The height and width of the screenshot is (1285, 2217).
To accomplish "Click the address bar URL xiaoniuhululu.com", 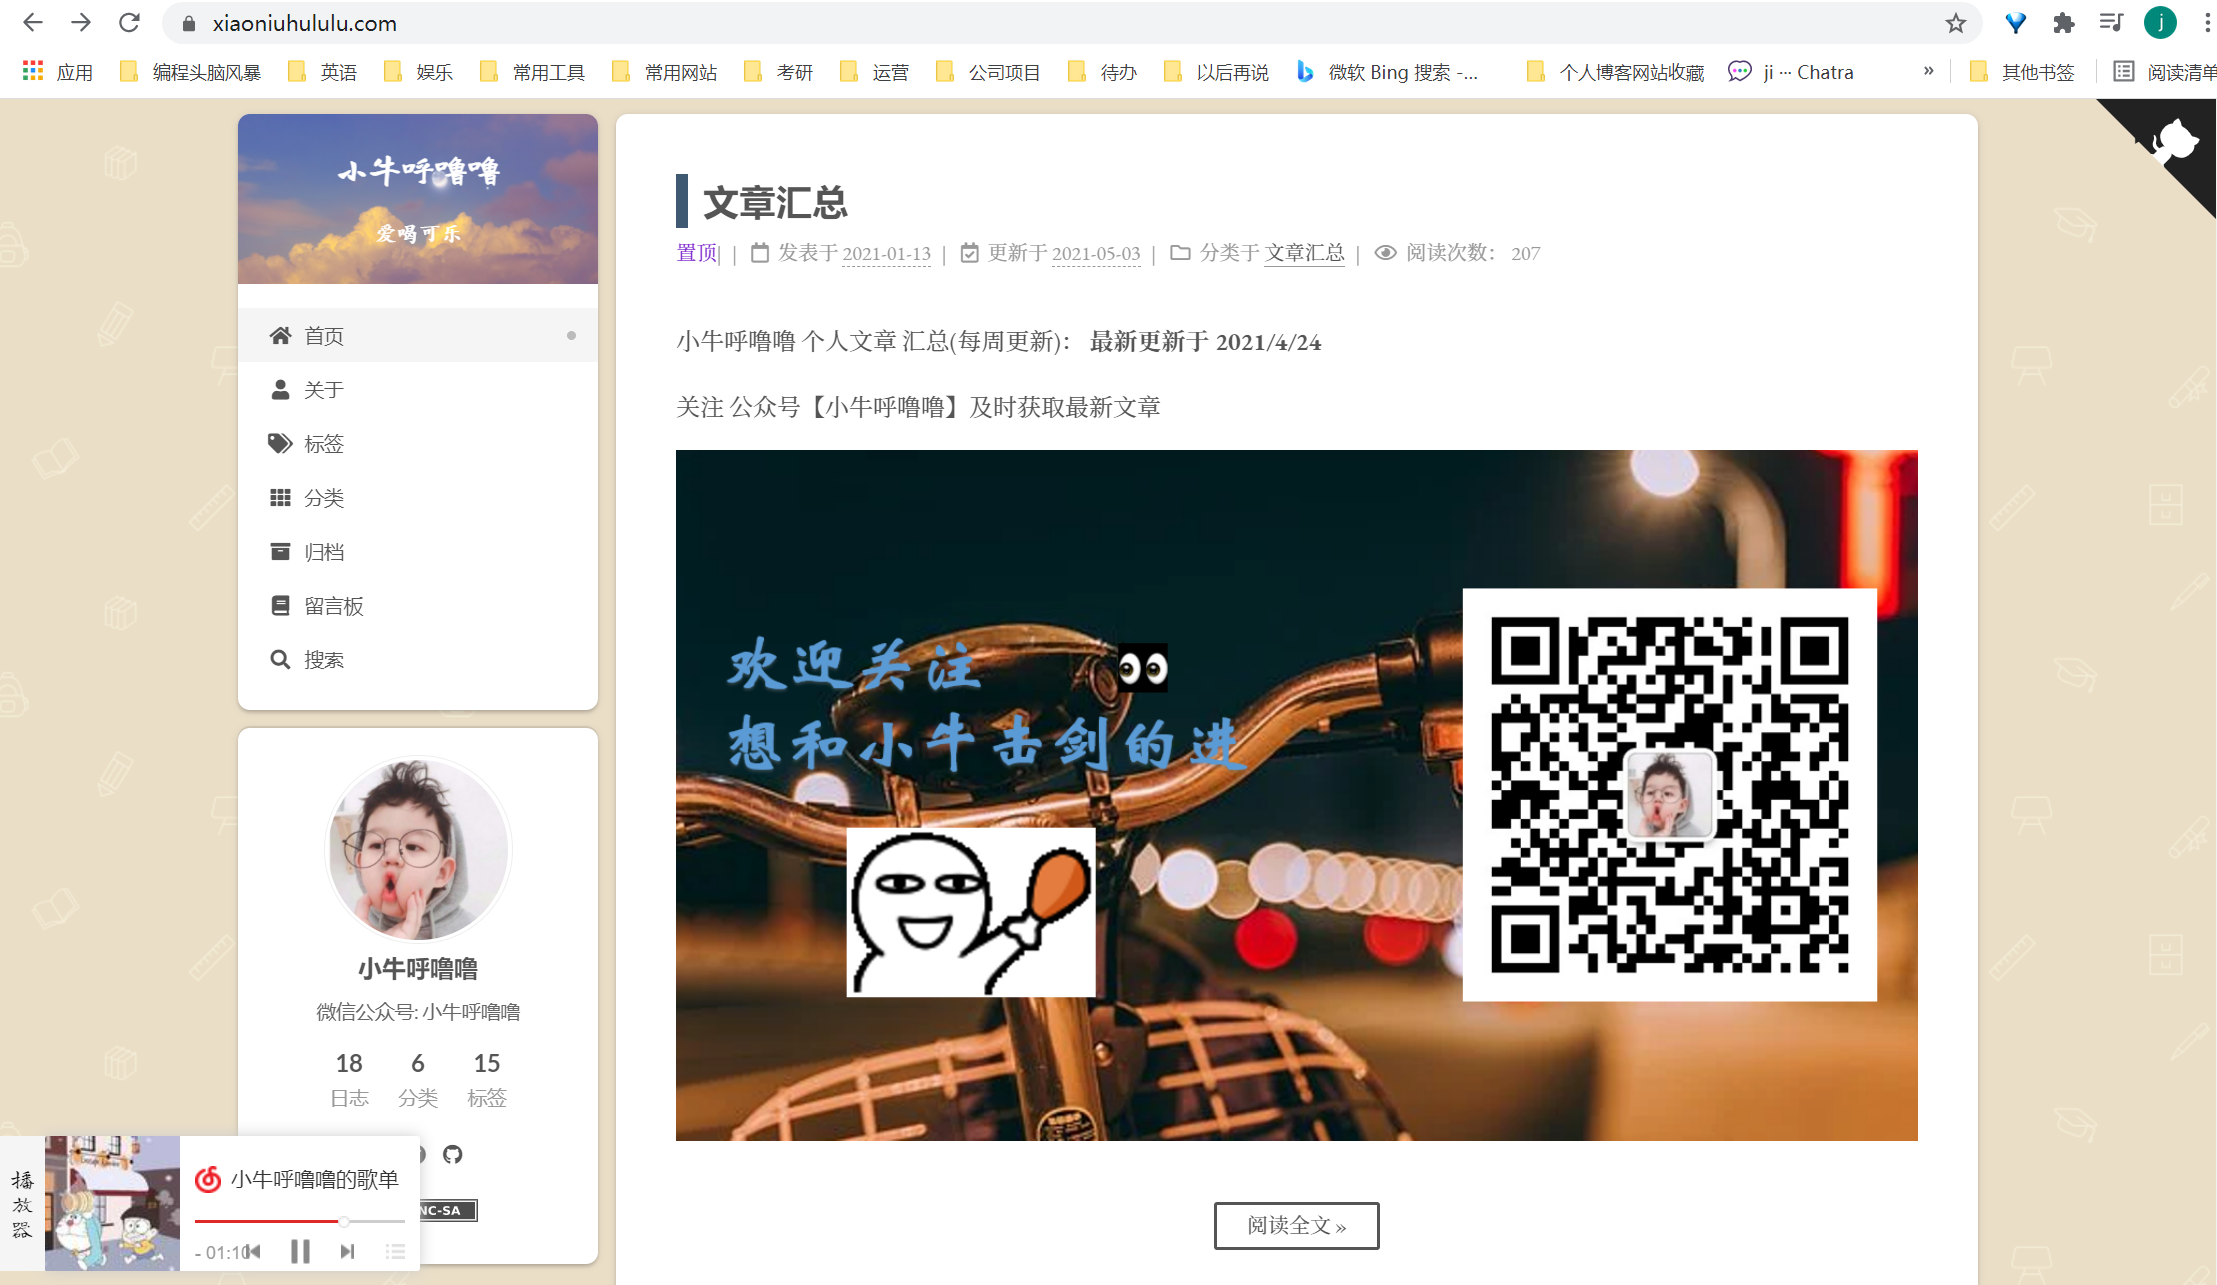I will 304,23.
